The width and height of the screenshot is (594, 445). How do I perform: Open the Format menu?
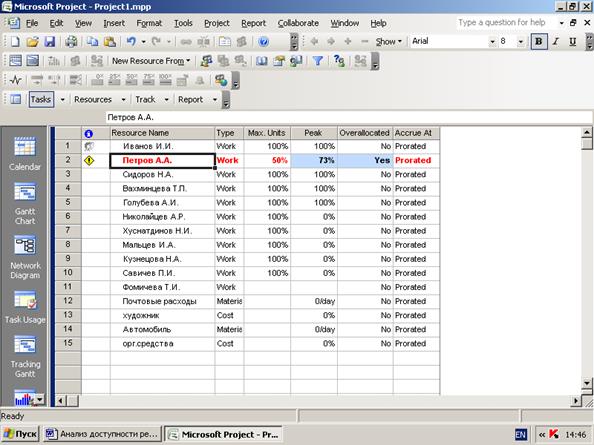coord(149,23)
